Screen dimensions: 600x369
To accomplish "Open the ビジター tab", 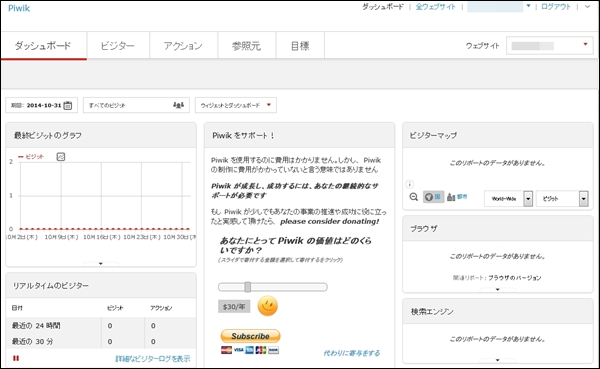I will tap(118, 46).
